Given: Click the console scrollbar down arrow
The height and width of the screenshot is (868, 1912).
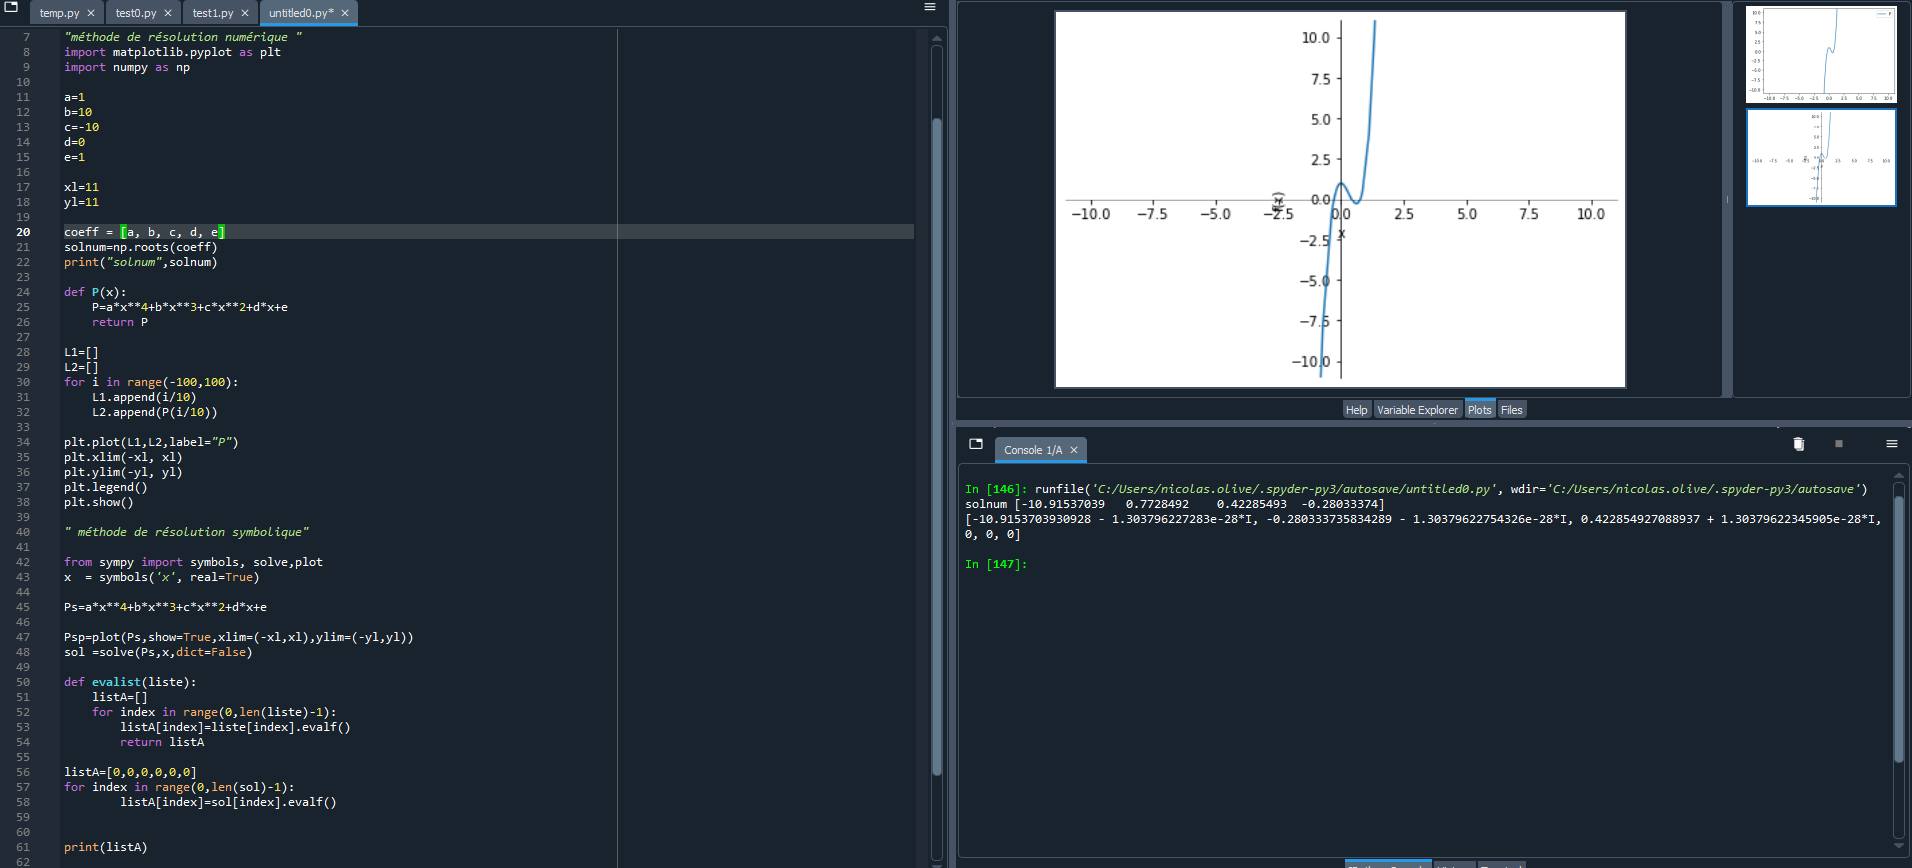Looking at the screenshot, I should [1900, 848].
